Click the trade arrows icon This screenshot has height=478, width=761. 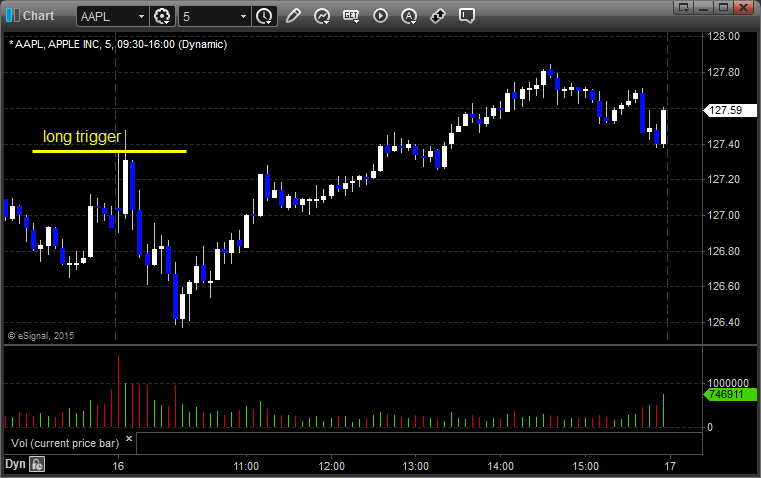point(438,16)
